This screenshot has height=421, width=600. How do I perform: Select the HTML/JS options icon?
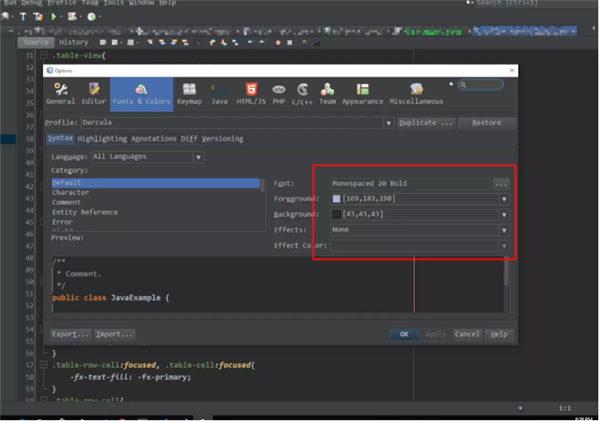[x=251, y=94]
